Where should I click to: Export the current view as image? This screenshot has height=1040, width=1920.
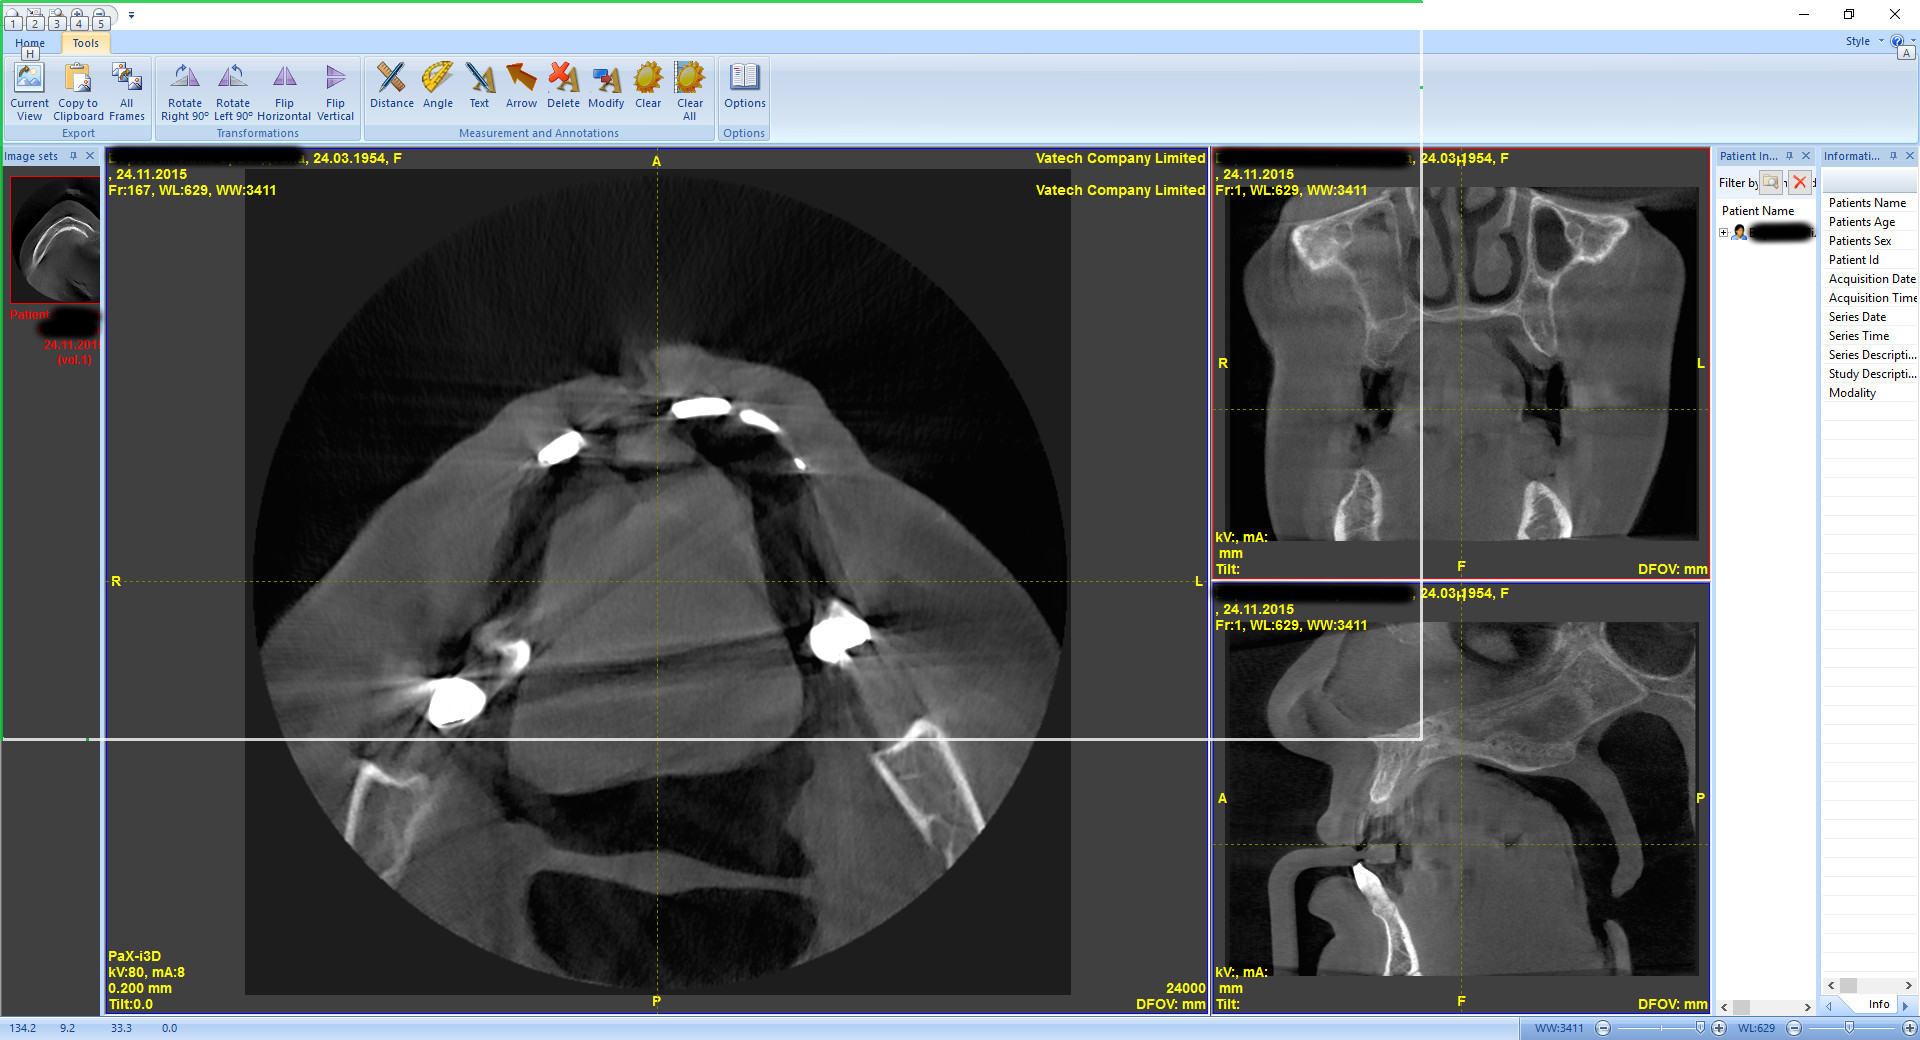29,92
